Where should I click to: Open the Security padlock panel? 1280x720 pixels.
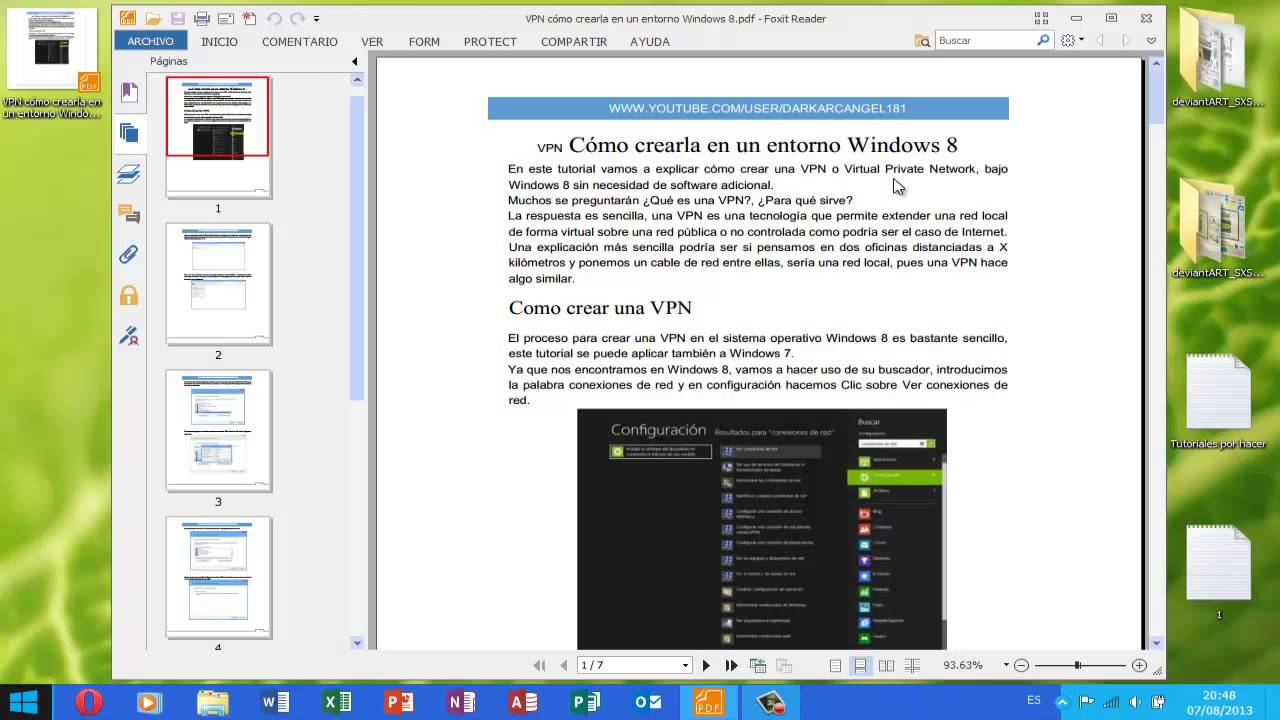point(129,295)
